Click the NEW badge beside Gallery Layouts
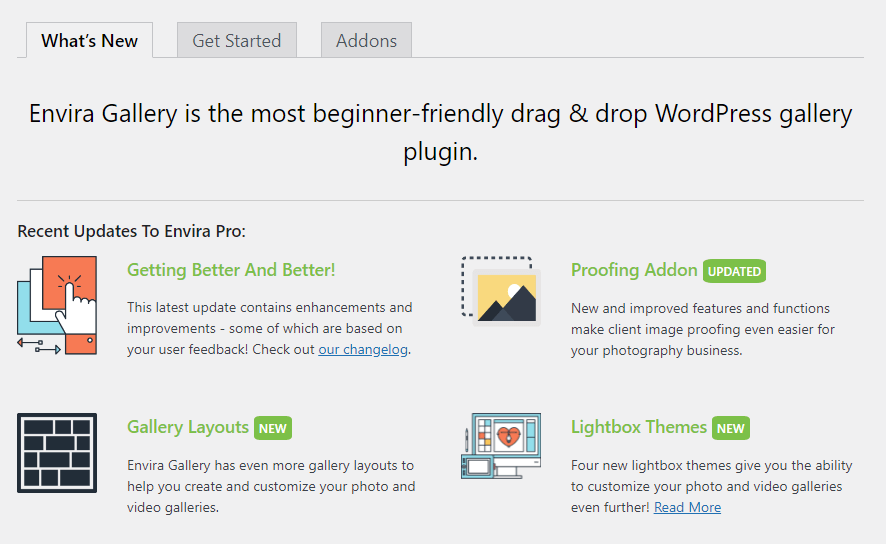 pyautogui.click(x=272, y=428)
